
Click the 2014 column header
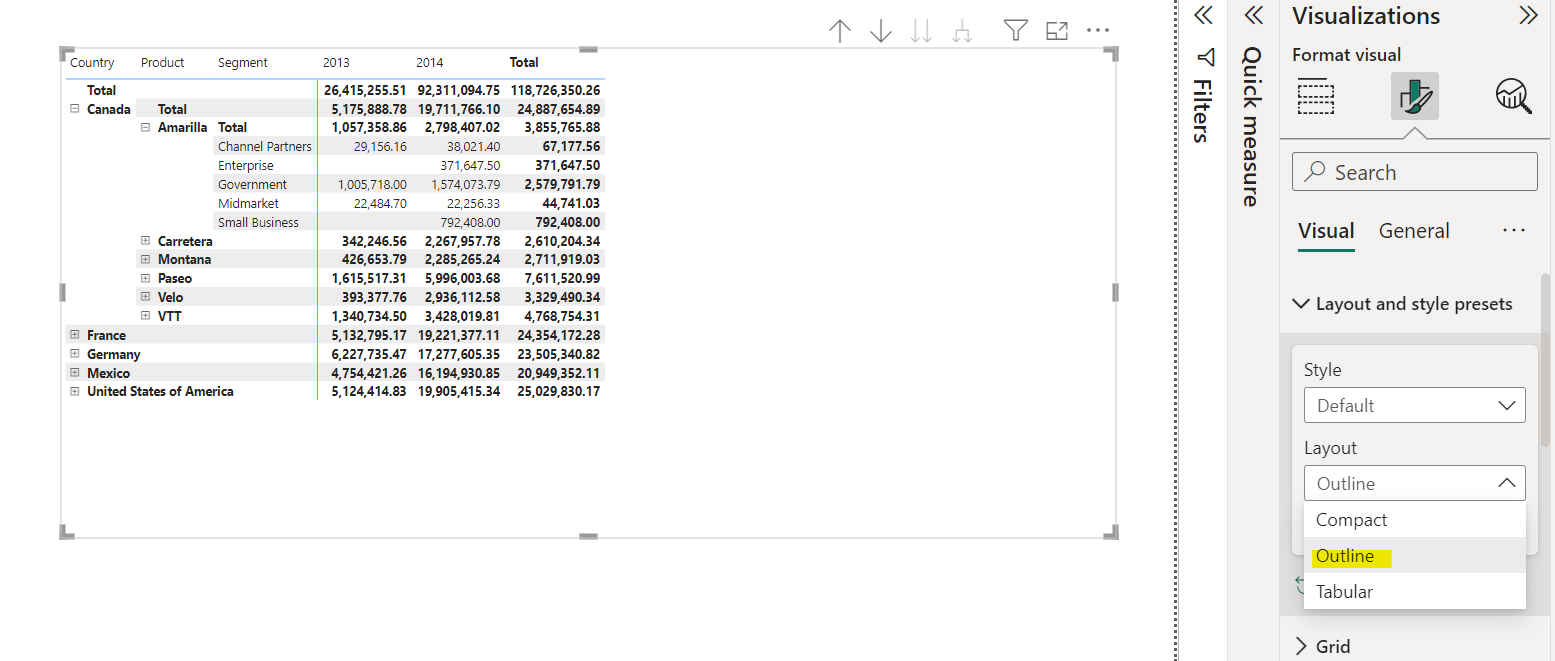point(430,63)
